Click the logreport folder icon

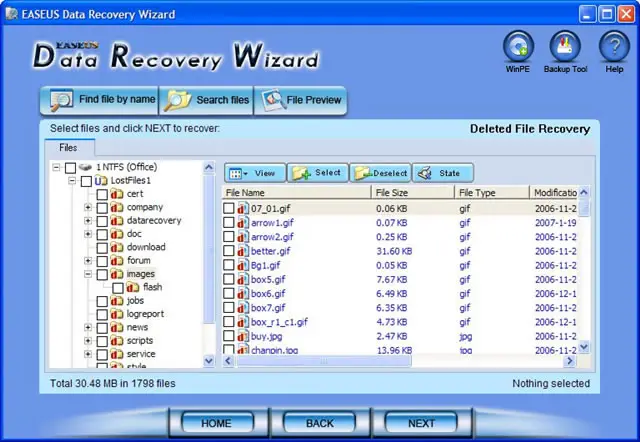(x=117, y=314)
